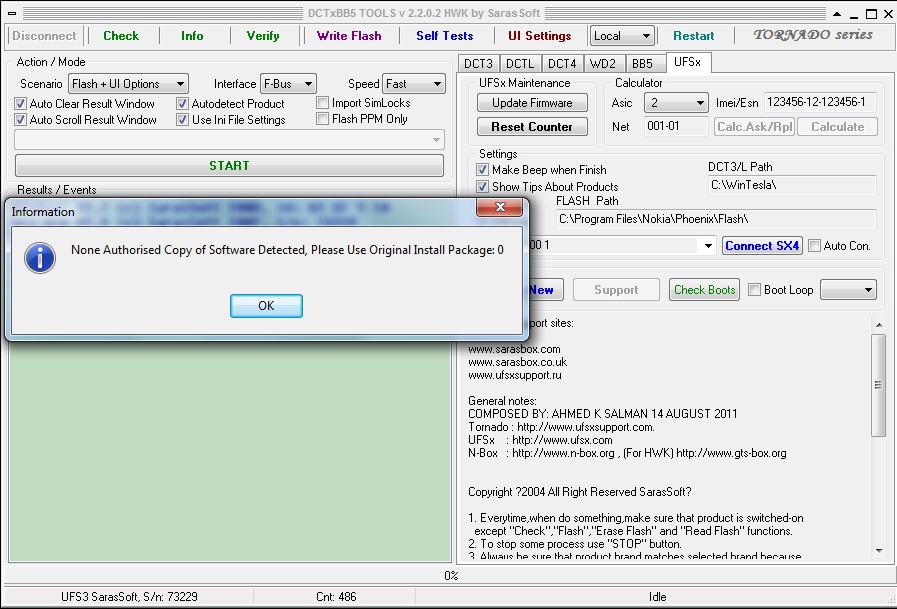
Task: Click OK in the Information dialog
Action: pos(266,306)
